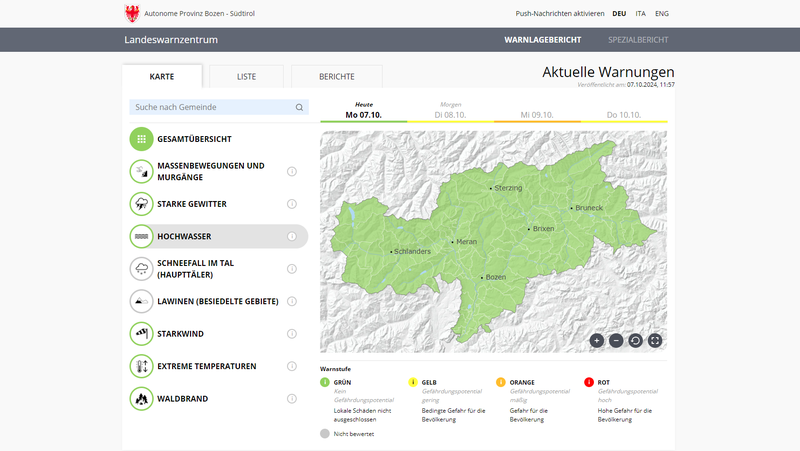The width and height of the screenshot is (800, 451).
Task: Select the Lawinen avalanche icon
Action: point(142,301)
